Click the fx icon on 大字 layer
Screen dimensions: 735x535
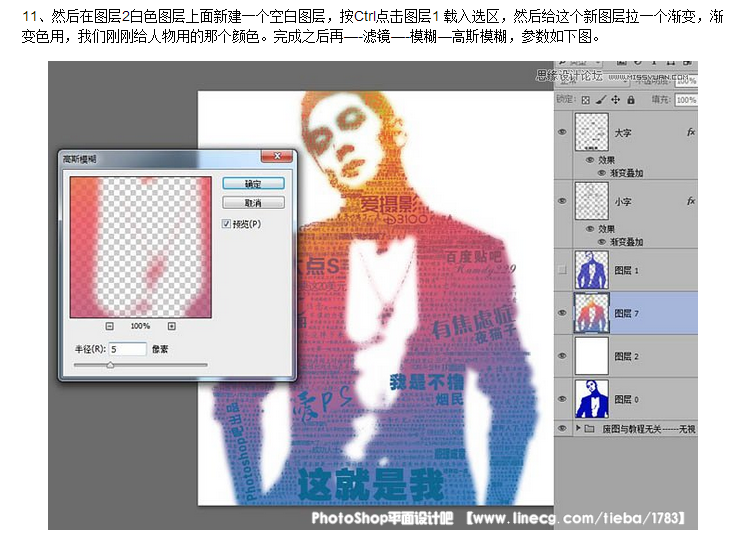690,132
